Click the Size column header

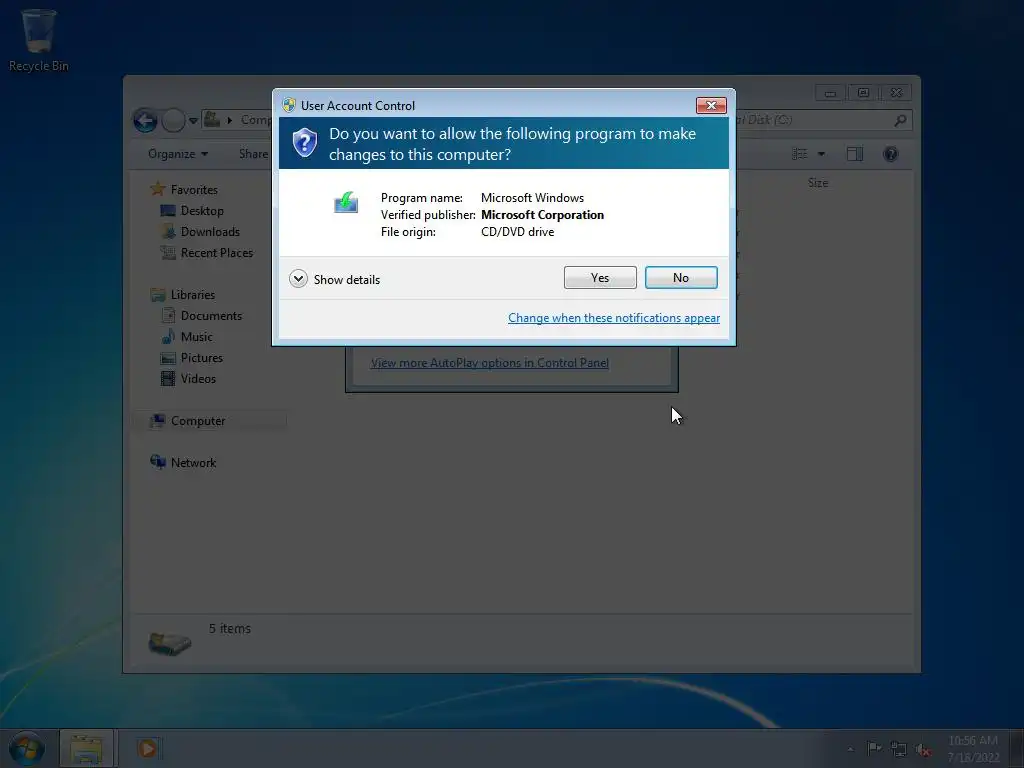(x=818, y=183)
